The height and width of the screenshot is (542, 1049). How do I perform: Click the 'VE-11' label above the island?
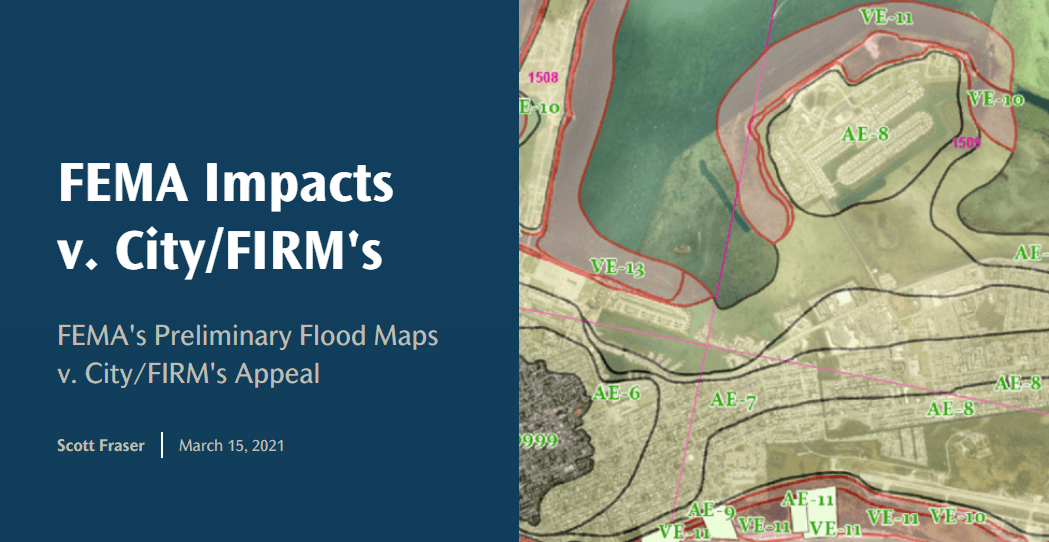tap(886, 17)
